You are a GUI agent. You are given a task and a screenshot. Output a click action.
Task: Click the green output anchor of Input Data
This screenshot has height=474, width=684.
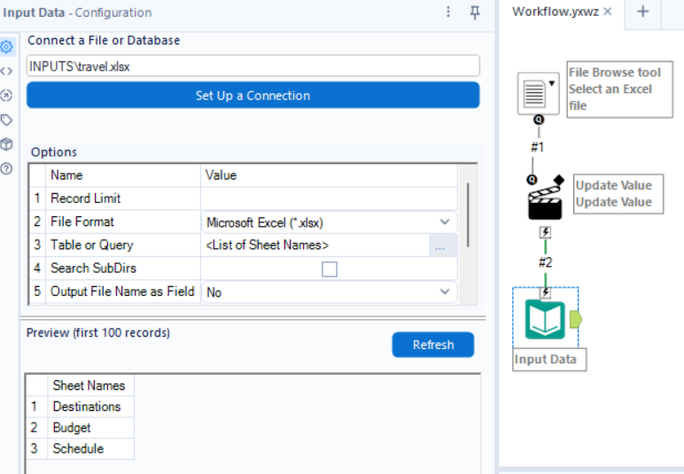[576, 320]
